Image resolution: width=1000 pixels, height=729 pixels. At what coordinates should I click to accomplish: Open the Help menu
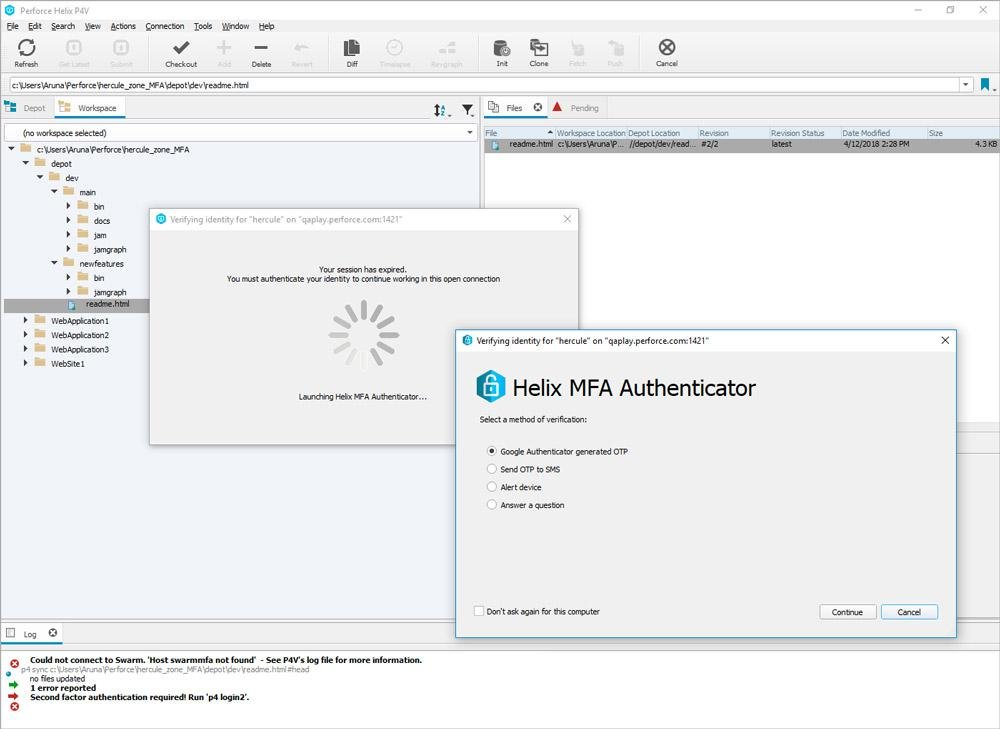(267, 26)
